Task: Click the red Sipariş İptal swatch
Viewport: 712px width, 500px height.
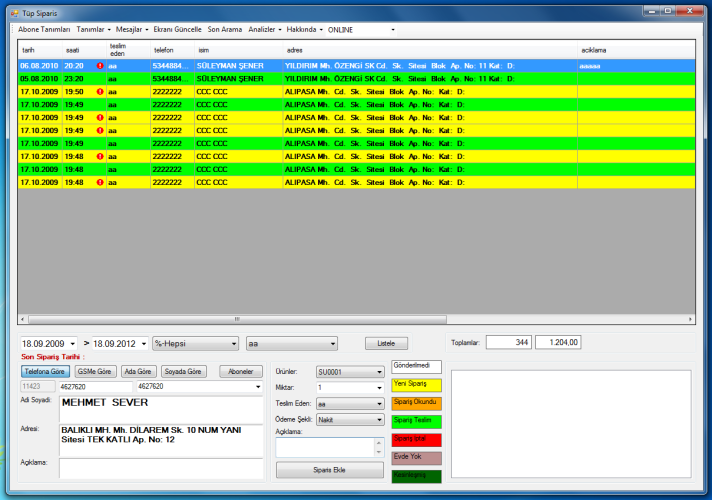Action: [x=416, y=440]
